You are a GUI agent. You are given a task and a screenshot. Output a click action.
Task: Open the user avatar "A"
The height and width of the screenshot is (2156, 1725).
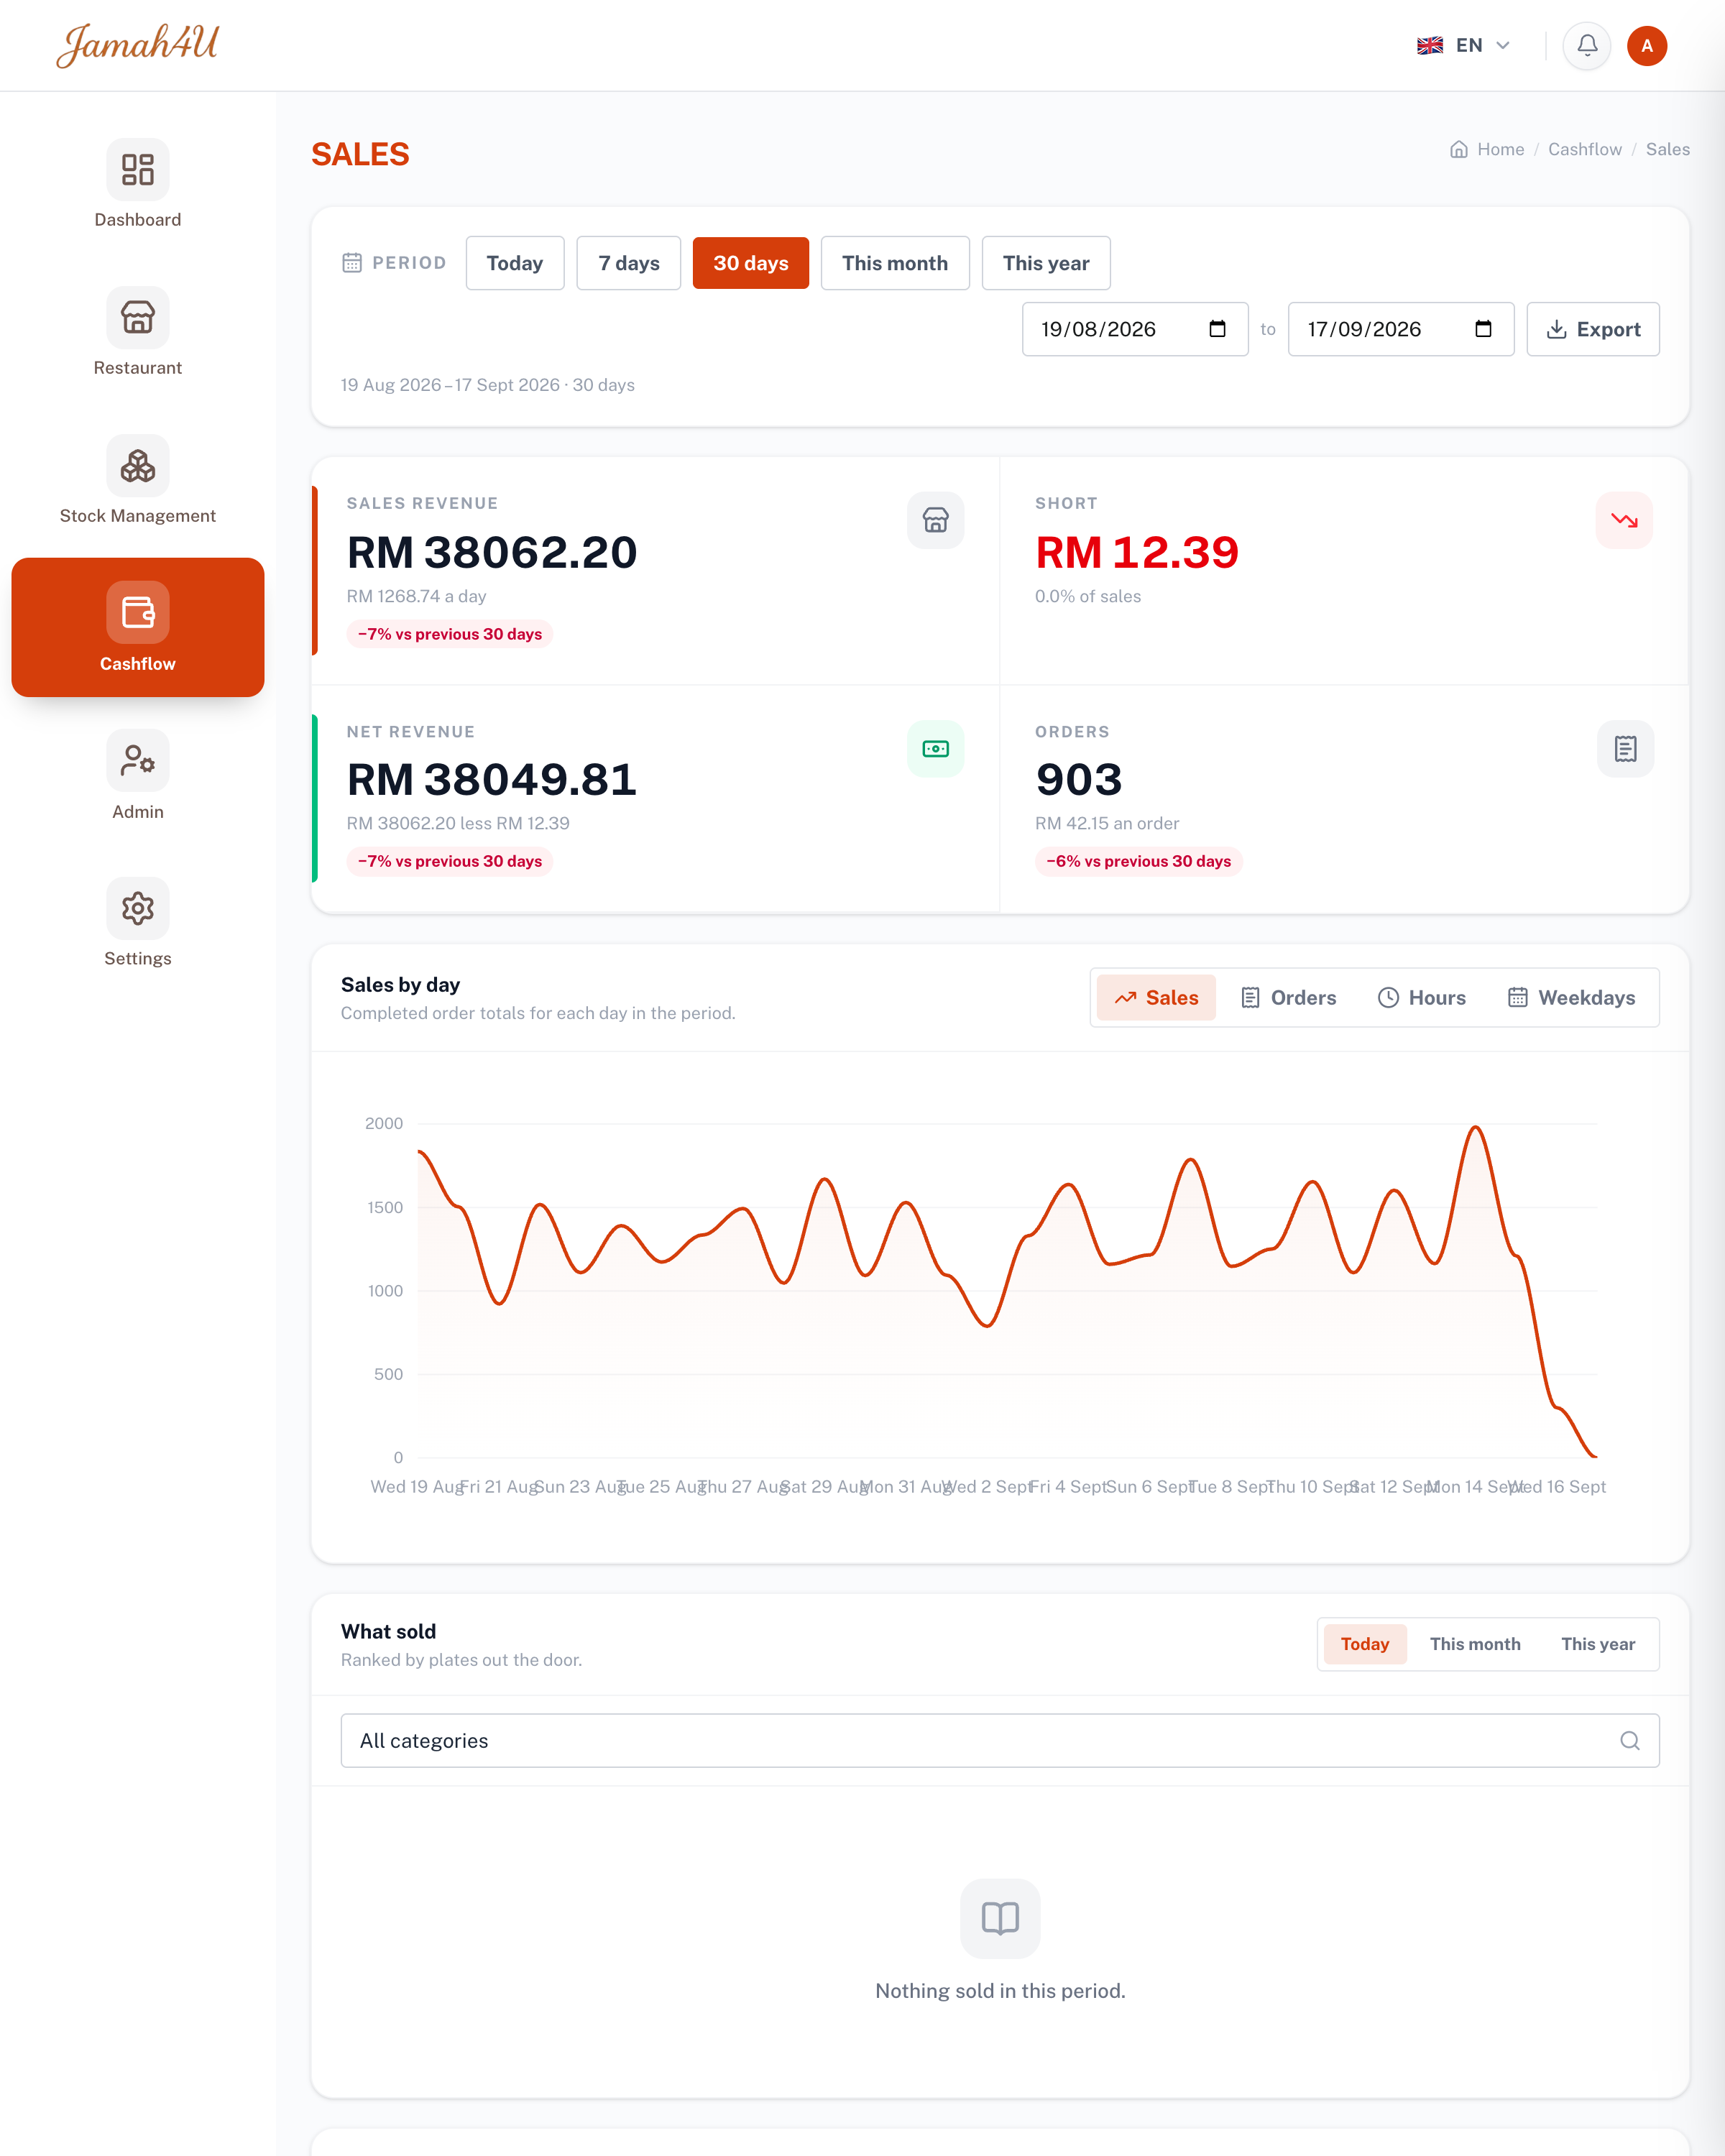point(1647,46)
